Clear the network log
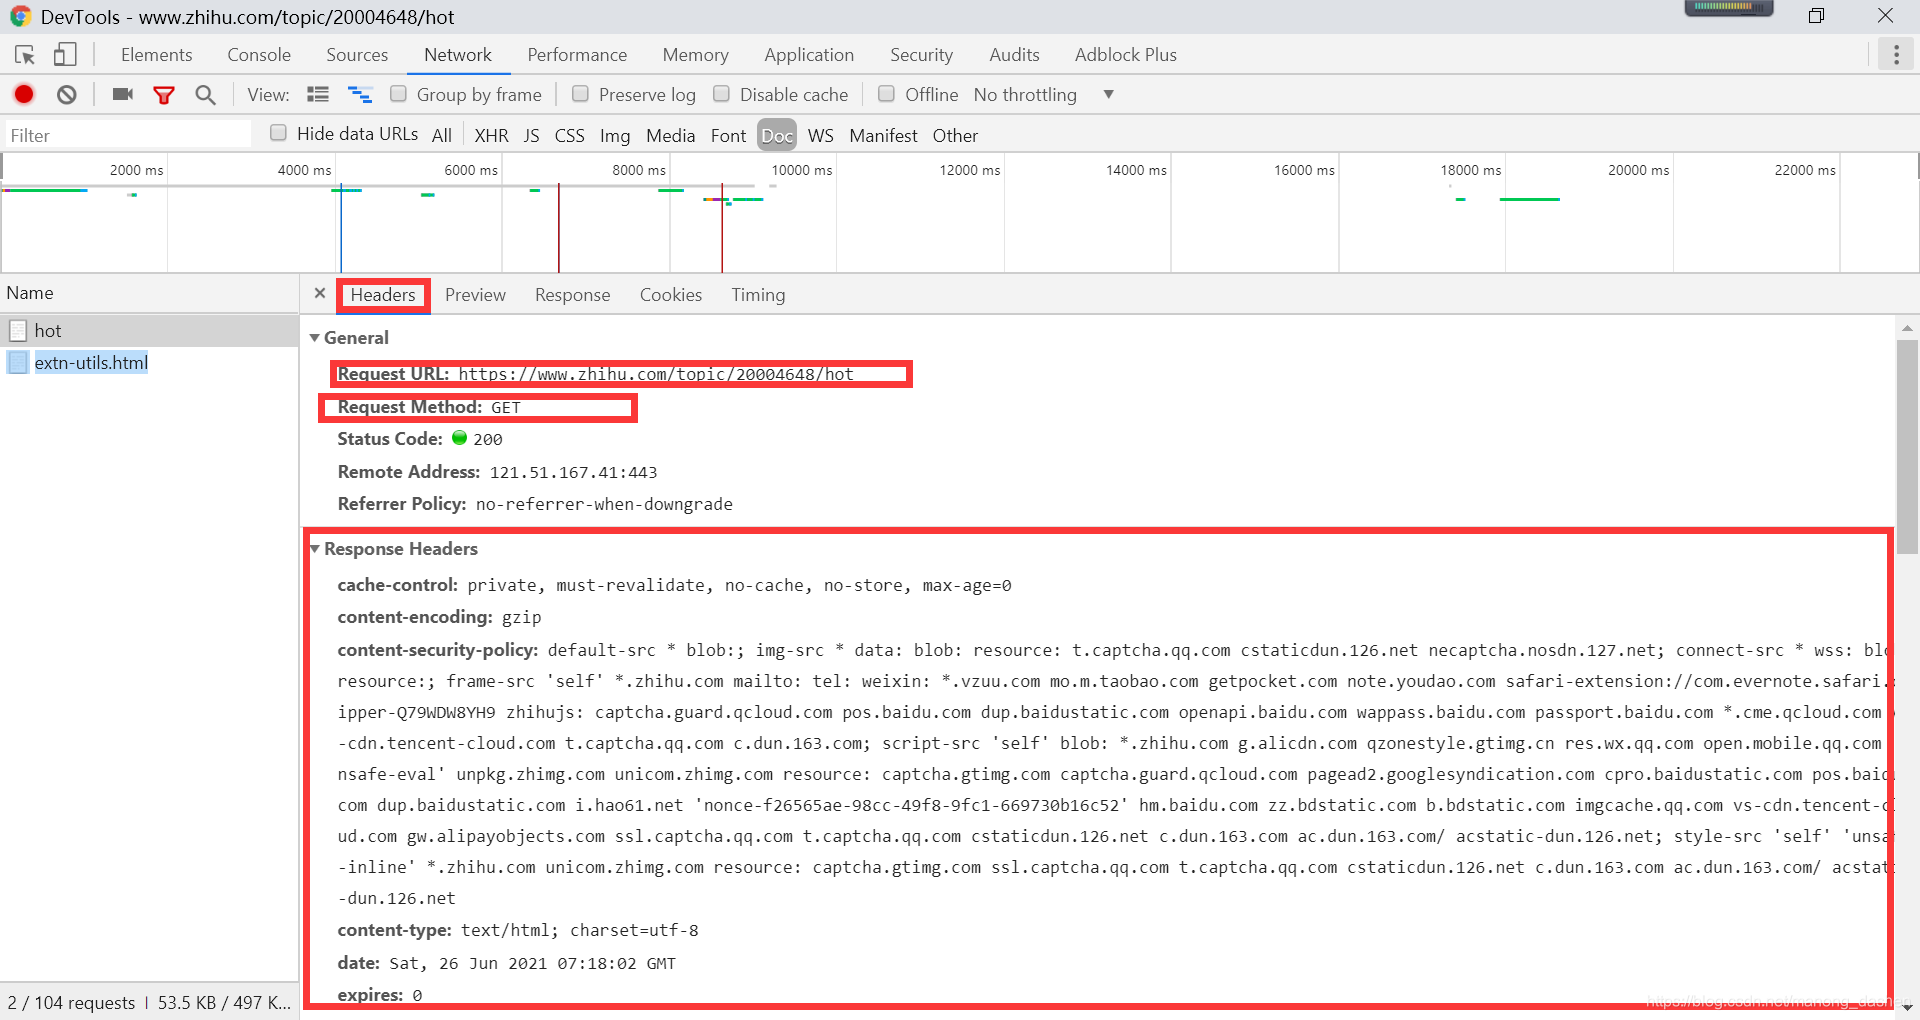 click(67, 94)
